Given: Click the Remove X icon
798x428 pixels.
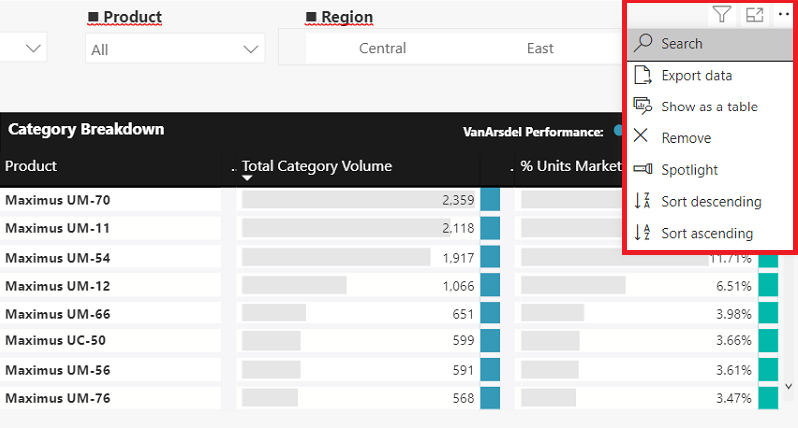Looking at the screenshot, I should 642,137.
